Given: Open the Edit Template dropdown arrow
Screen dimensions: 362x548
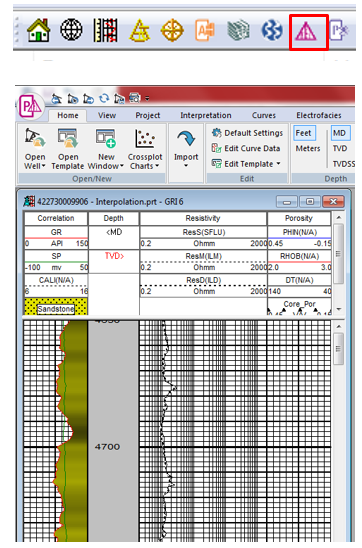Looking at the screenshot, I should pyautogui.click(x=278, y=164).
